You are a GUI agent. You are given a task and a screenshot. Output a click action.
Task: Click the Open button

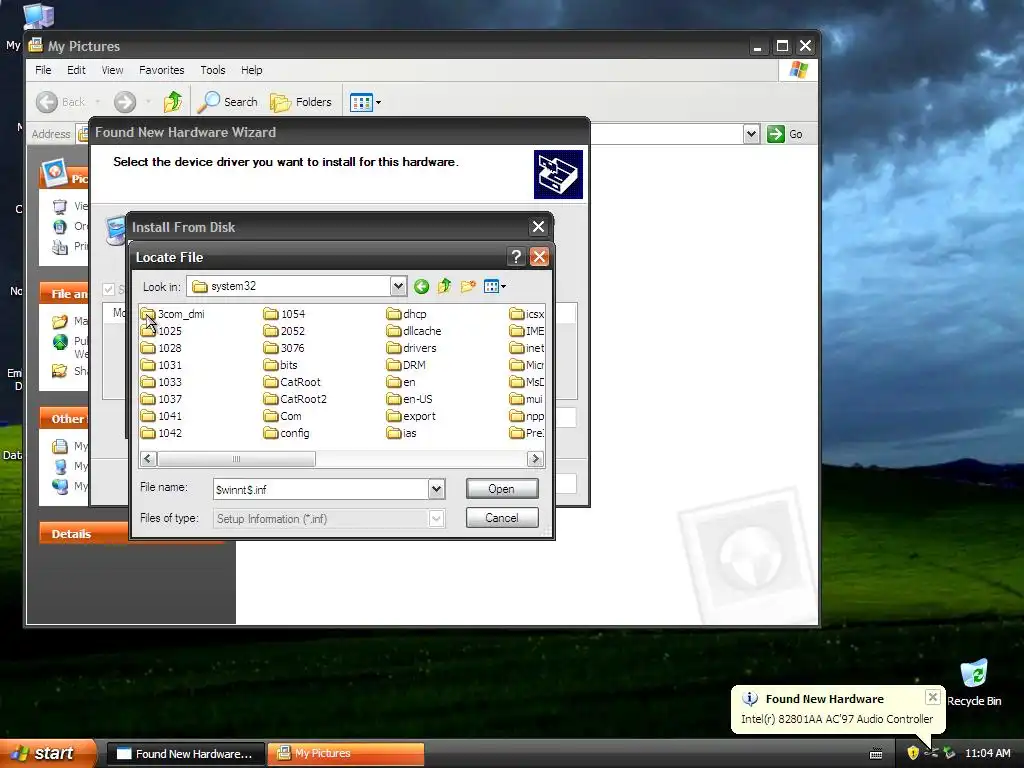point(502,488)
